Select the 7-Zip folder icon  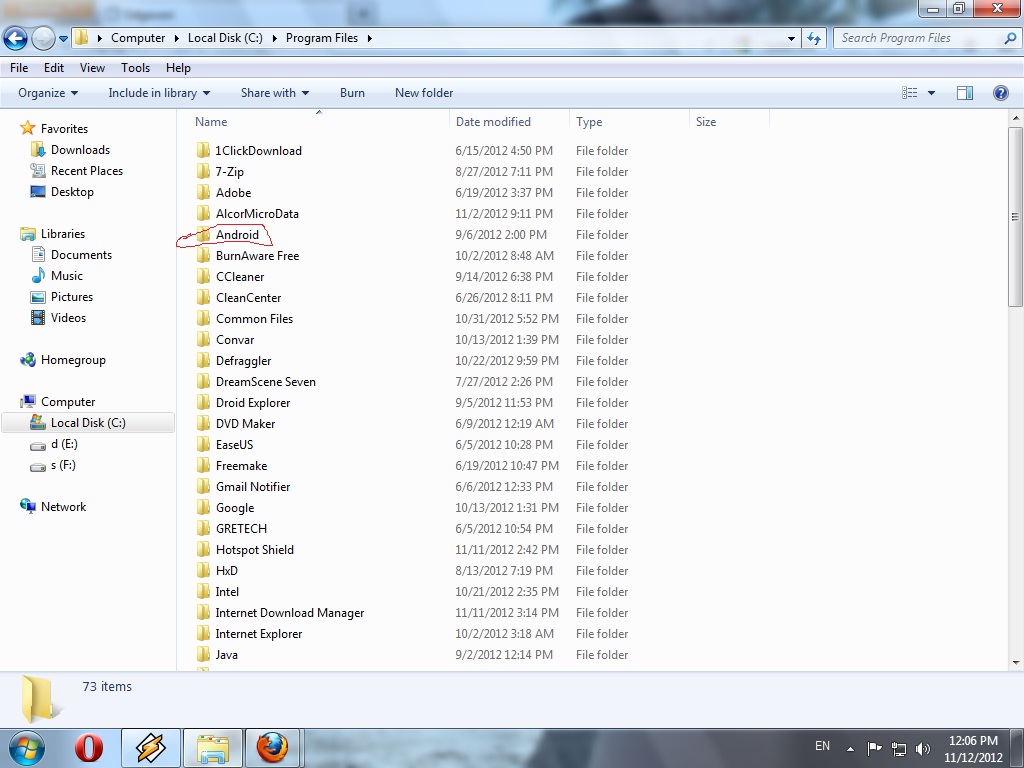(x=204, y=171)
